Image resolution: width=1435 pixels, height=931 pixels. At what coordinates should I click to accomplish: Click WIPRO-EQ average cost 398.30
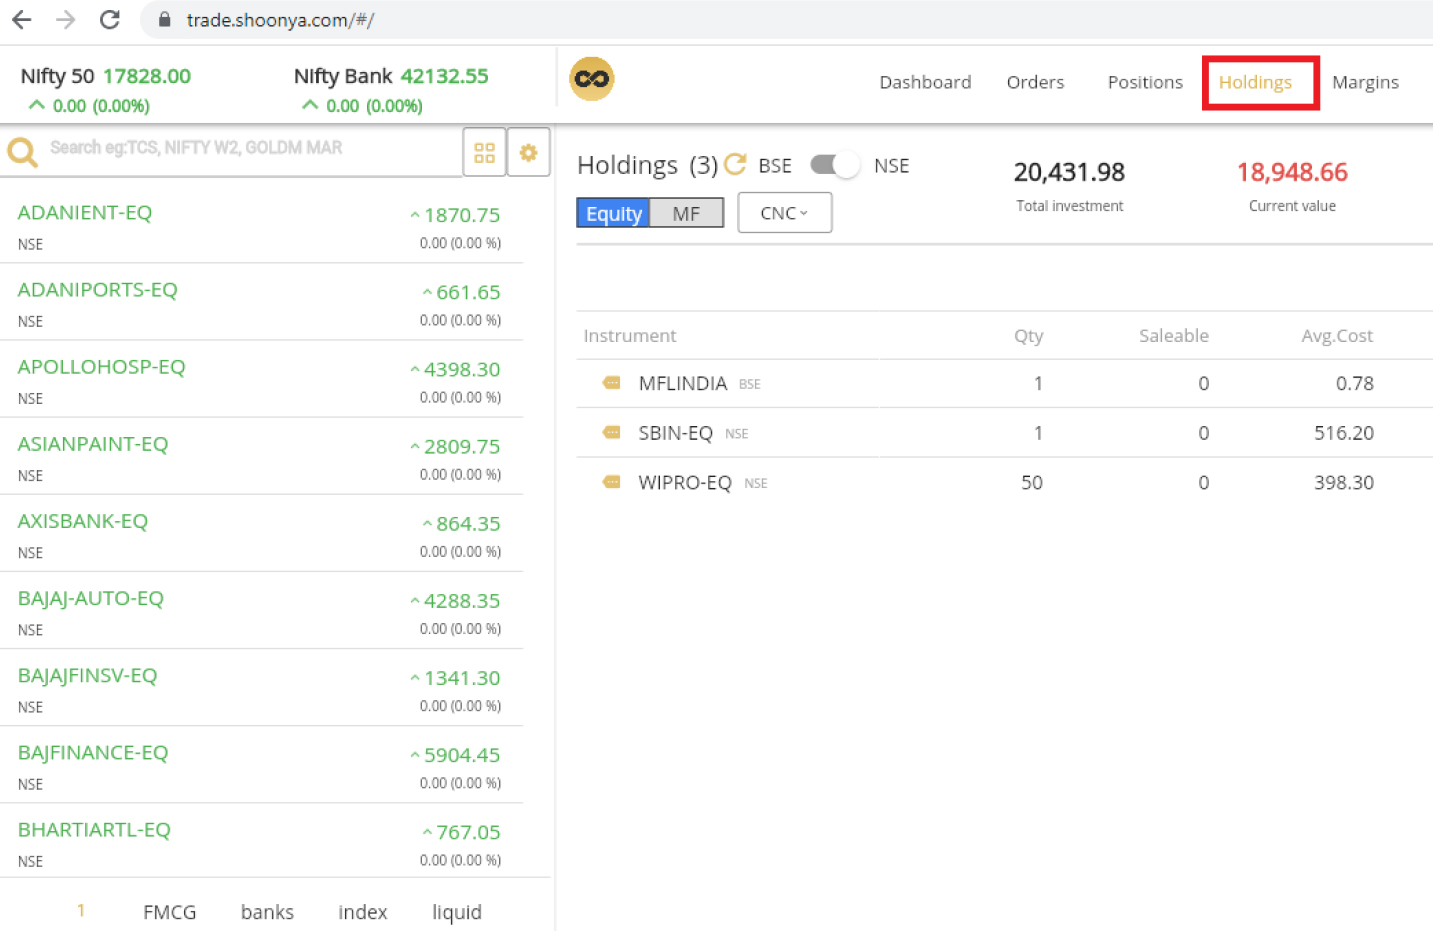1343,483
